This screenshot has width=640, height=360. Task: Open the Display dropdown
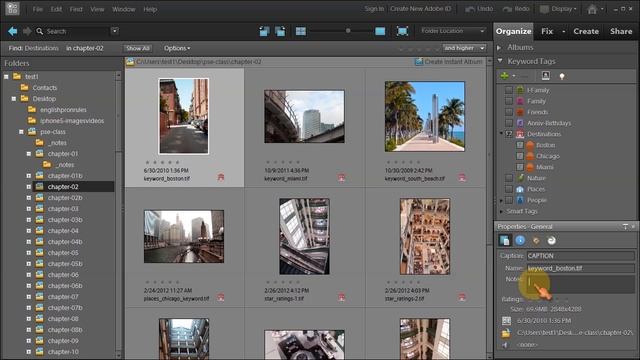(x=558, y=9)
